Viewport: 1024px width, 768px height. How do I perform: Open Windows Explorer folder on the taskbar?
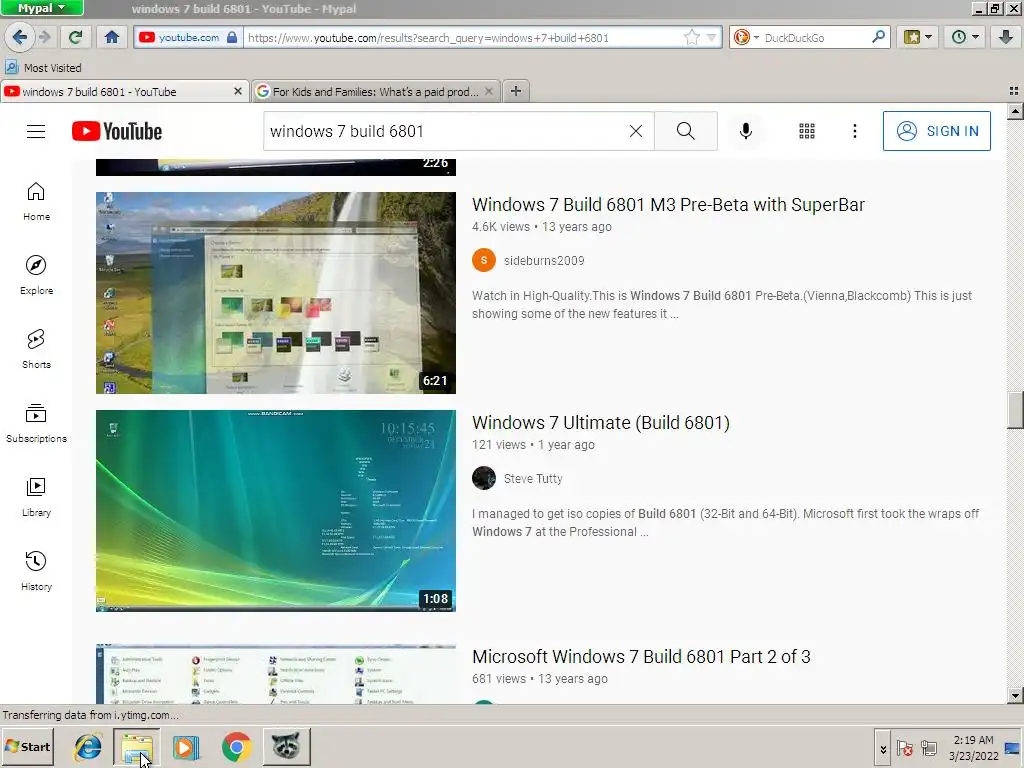[136, 746]
